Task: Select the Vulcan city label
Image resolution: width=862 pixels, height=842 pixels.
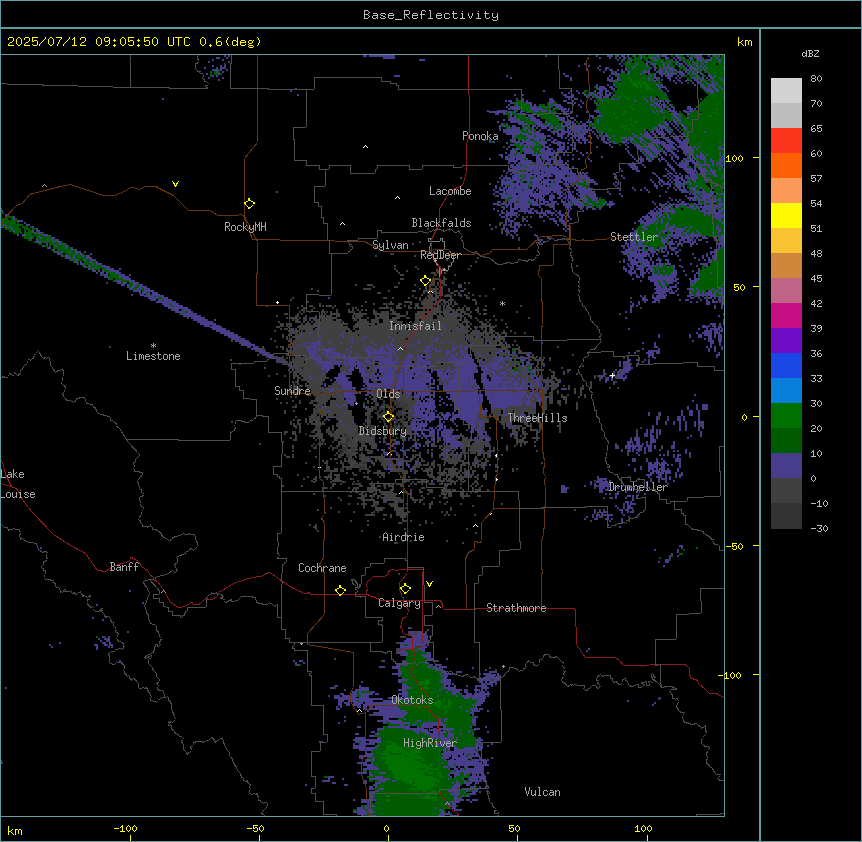Action: pyautogui.click(x=543, y=792)
